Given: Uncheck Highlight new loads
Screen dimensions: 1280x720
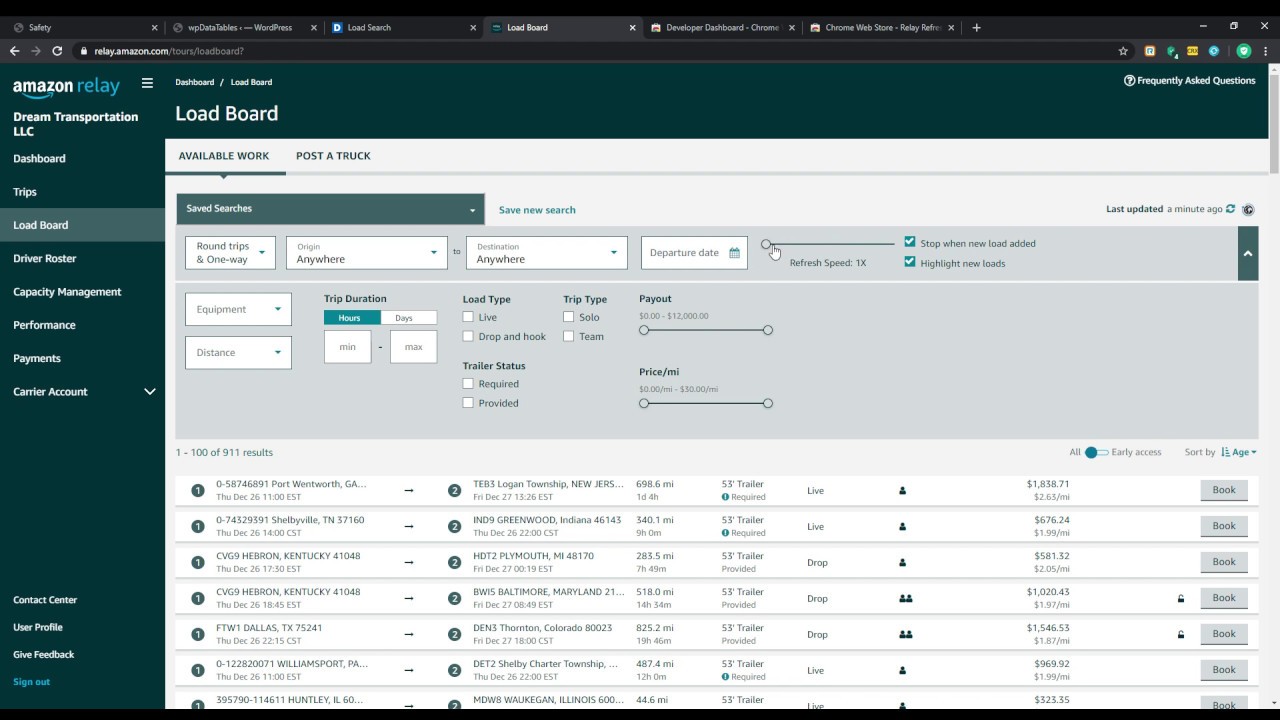Looking at the screenshot, I should tap(910, 262).
